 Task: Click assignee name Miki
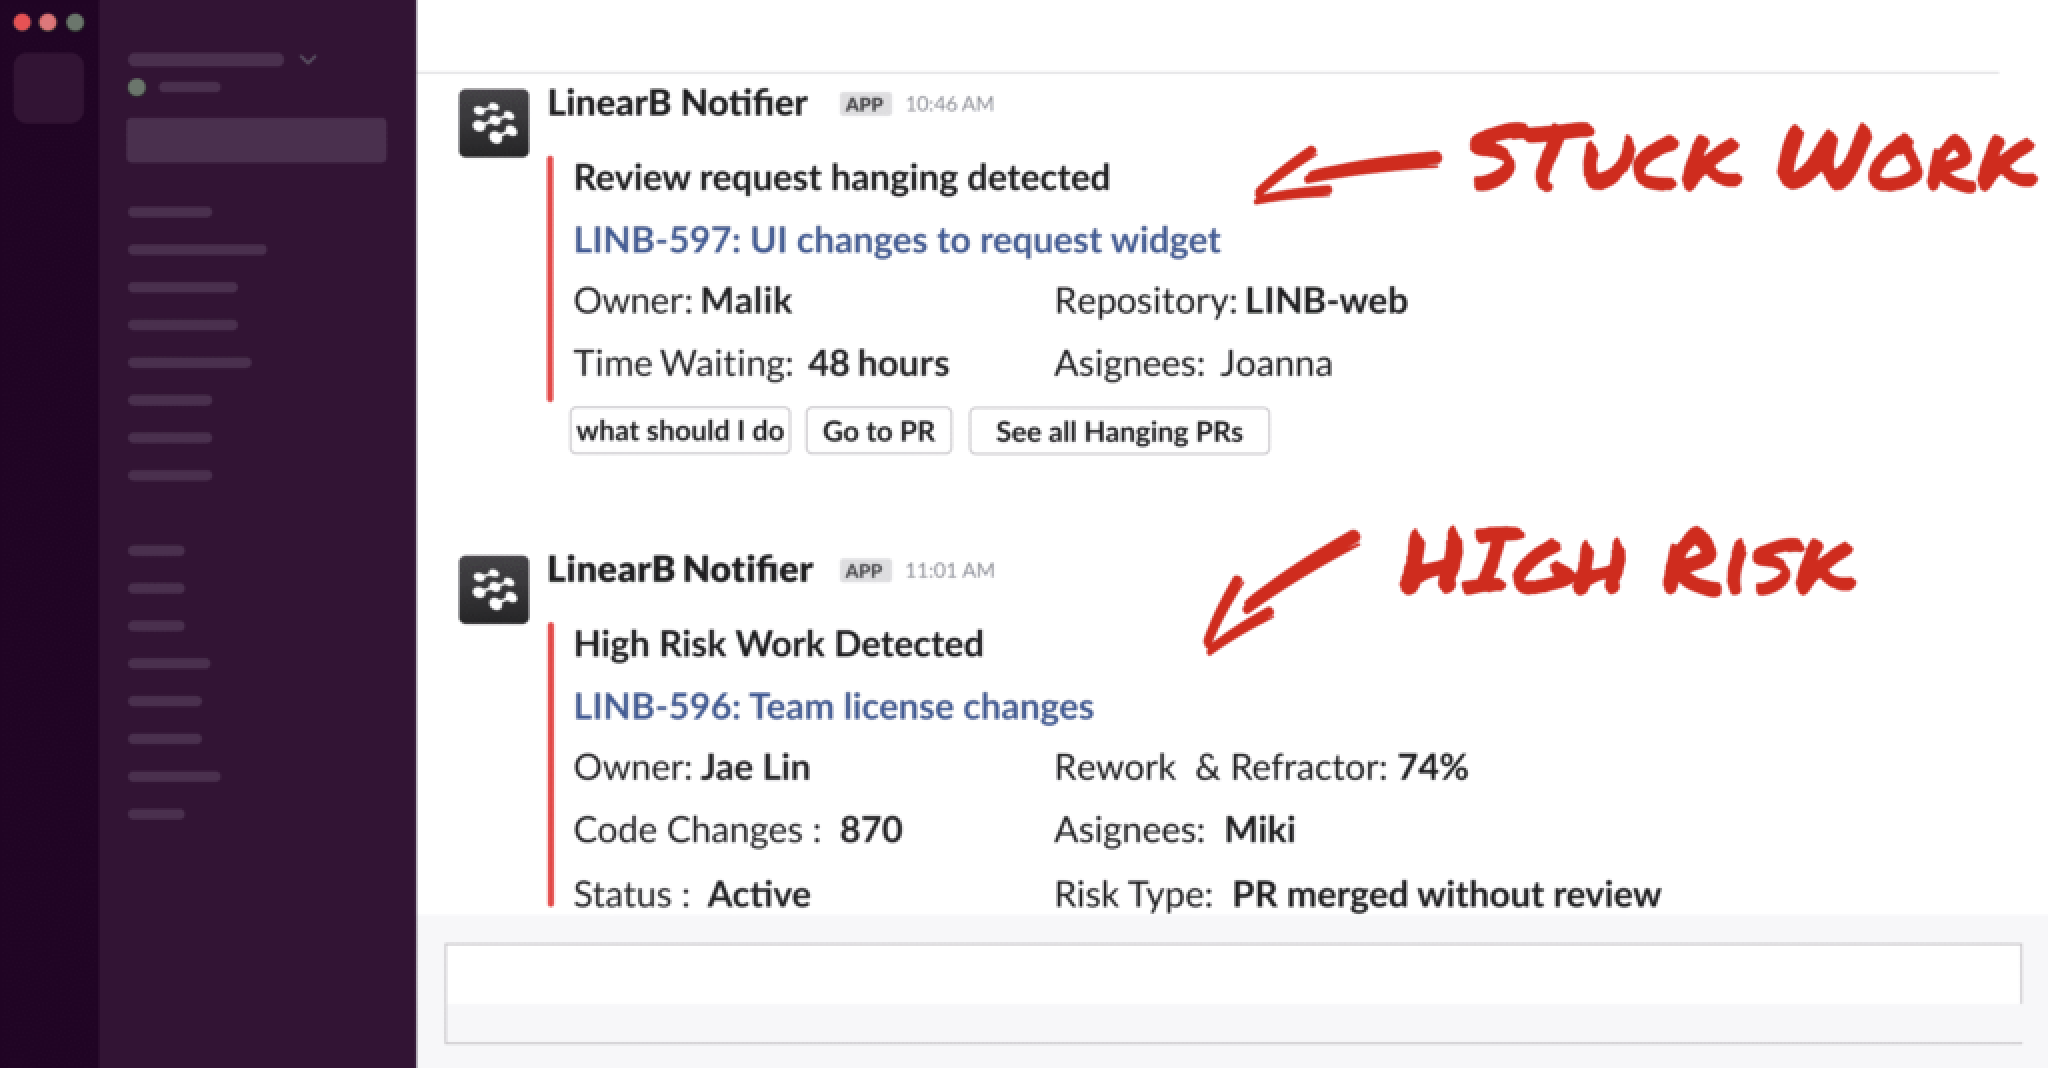1260,830
